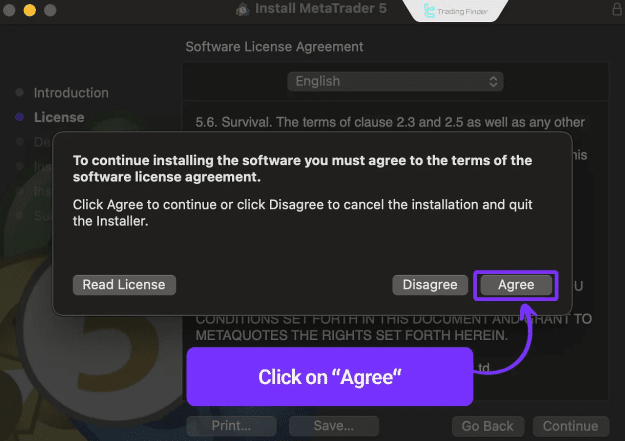Expand the English language dropdown

click(395, 81)
